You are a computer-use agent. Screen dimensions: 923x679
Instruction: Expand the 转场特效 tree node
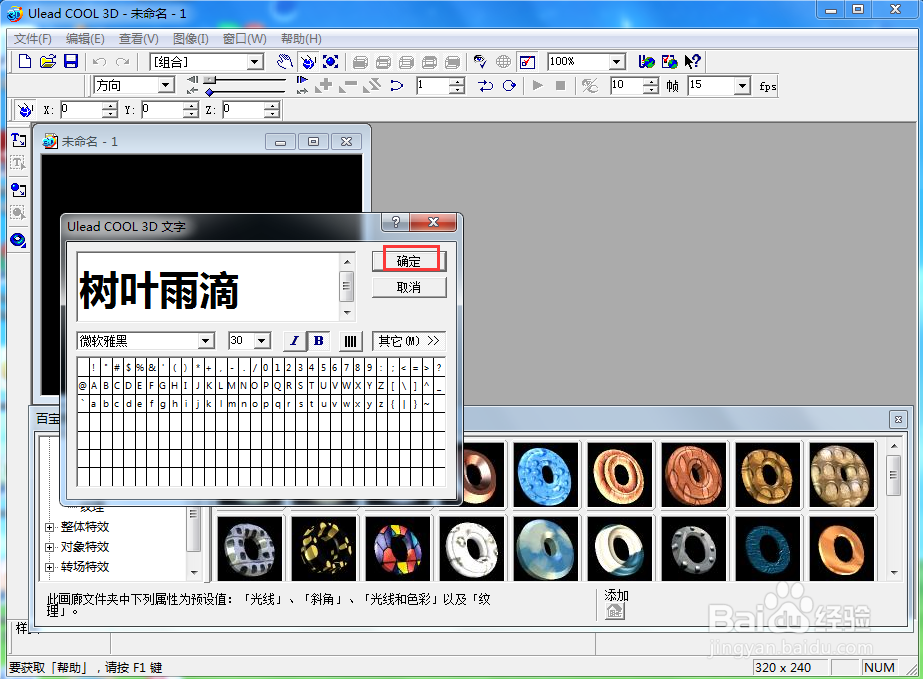[x=50, y=567]
